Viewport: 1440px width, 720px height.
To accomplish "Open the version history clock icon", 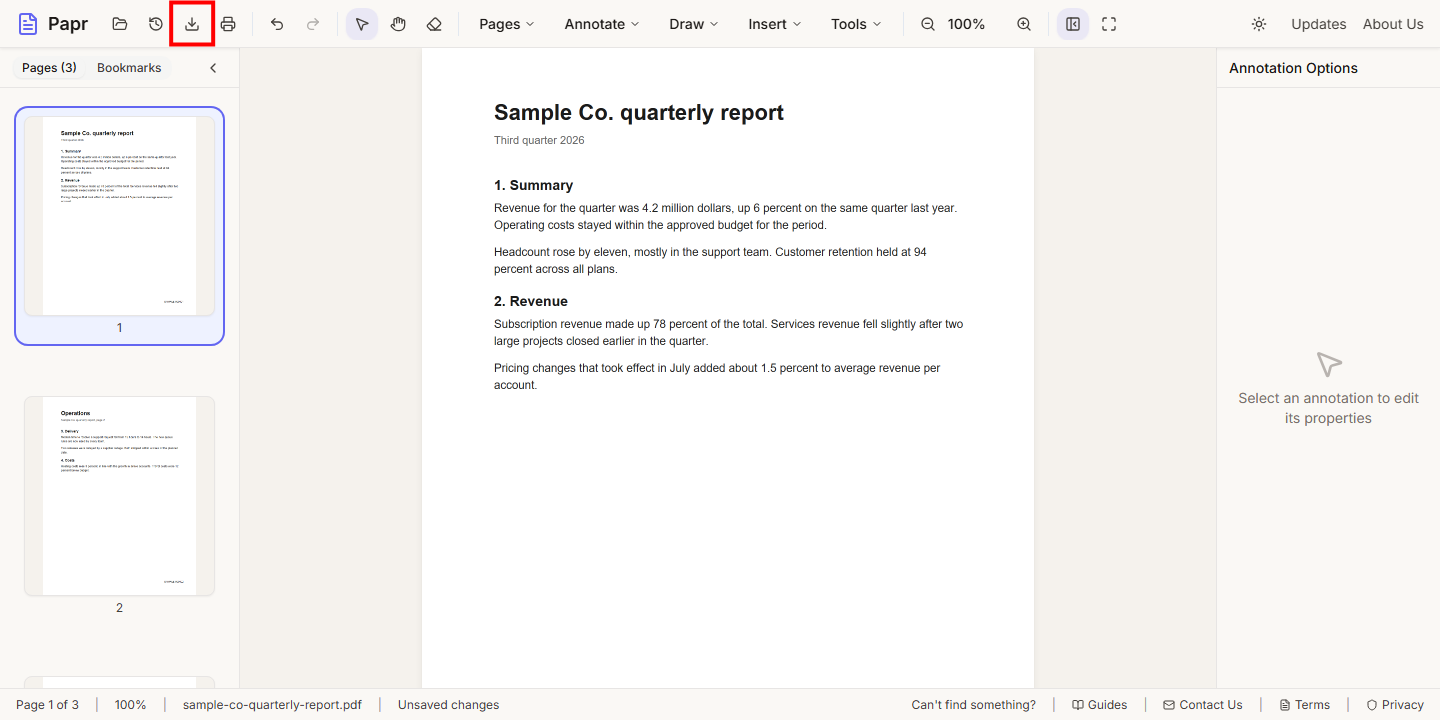I will tap(156, 24).
